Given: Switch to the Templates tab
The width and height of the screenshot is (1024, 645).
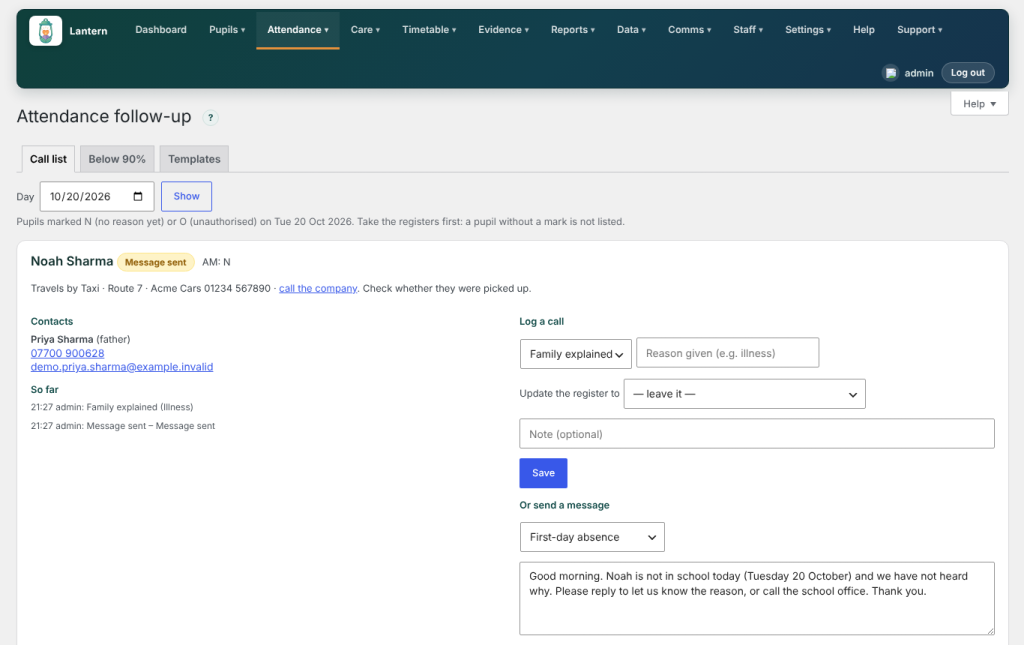Looking at the screenshot, I should pyautogui.click(x=194, y=159).
